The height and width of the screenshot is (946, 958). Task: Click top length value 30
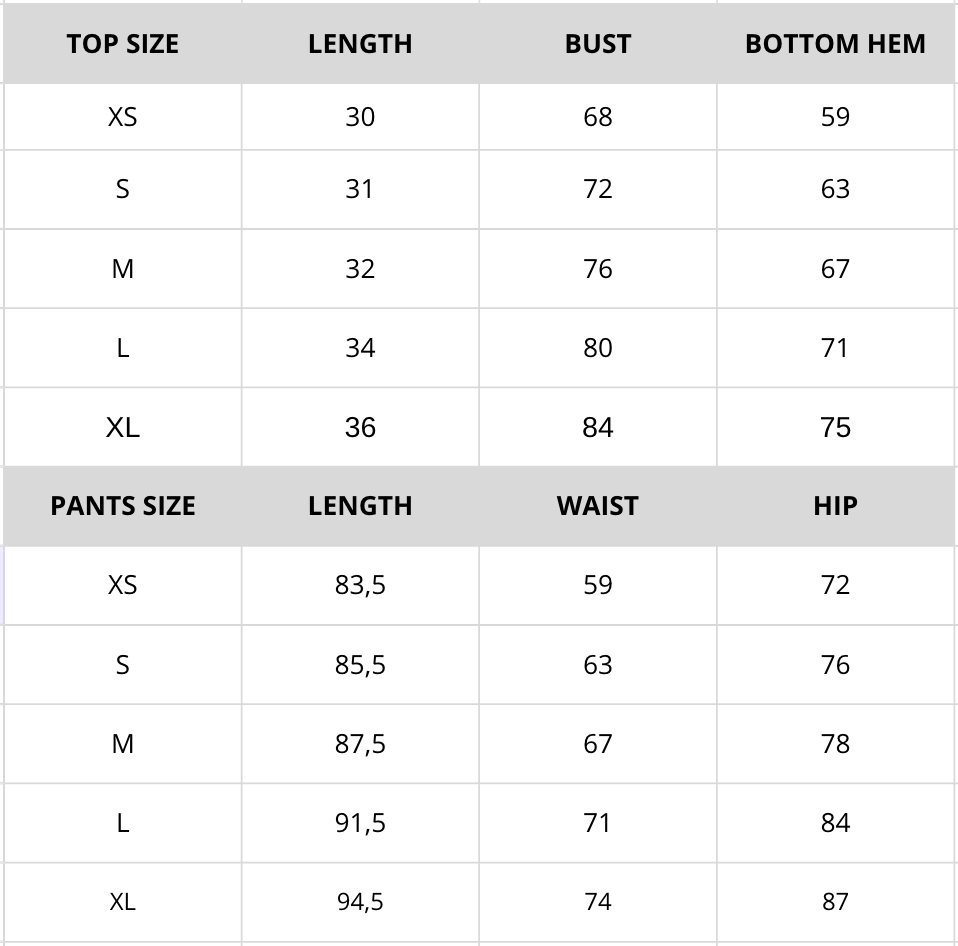point(360,117)
